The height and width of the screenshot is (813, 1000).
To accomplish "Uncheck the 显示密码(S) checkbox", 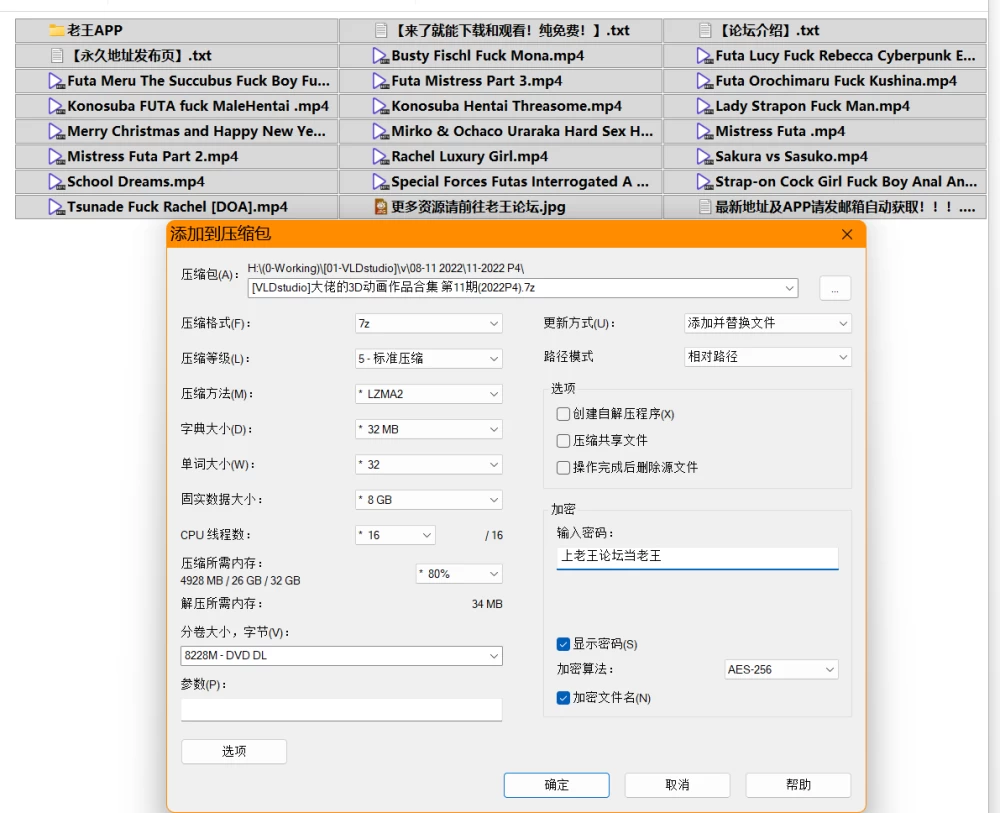I will [x=563, y=644].
